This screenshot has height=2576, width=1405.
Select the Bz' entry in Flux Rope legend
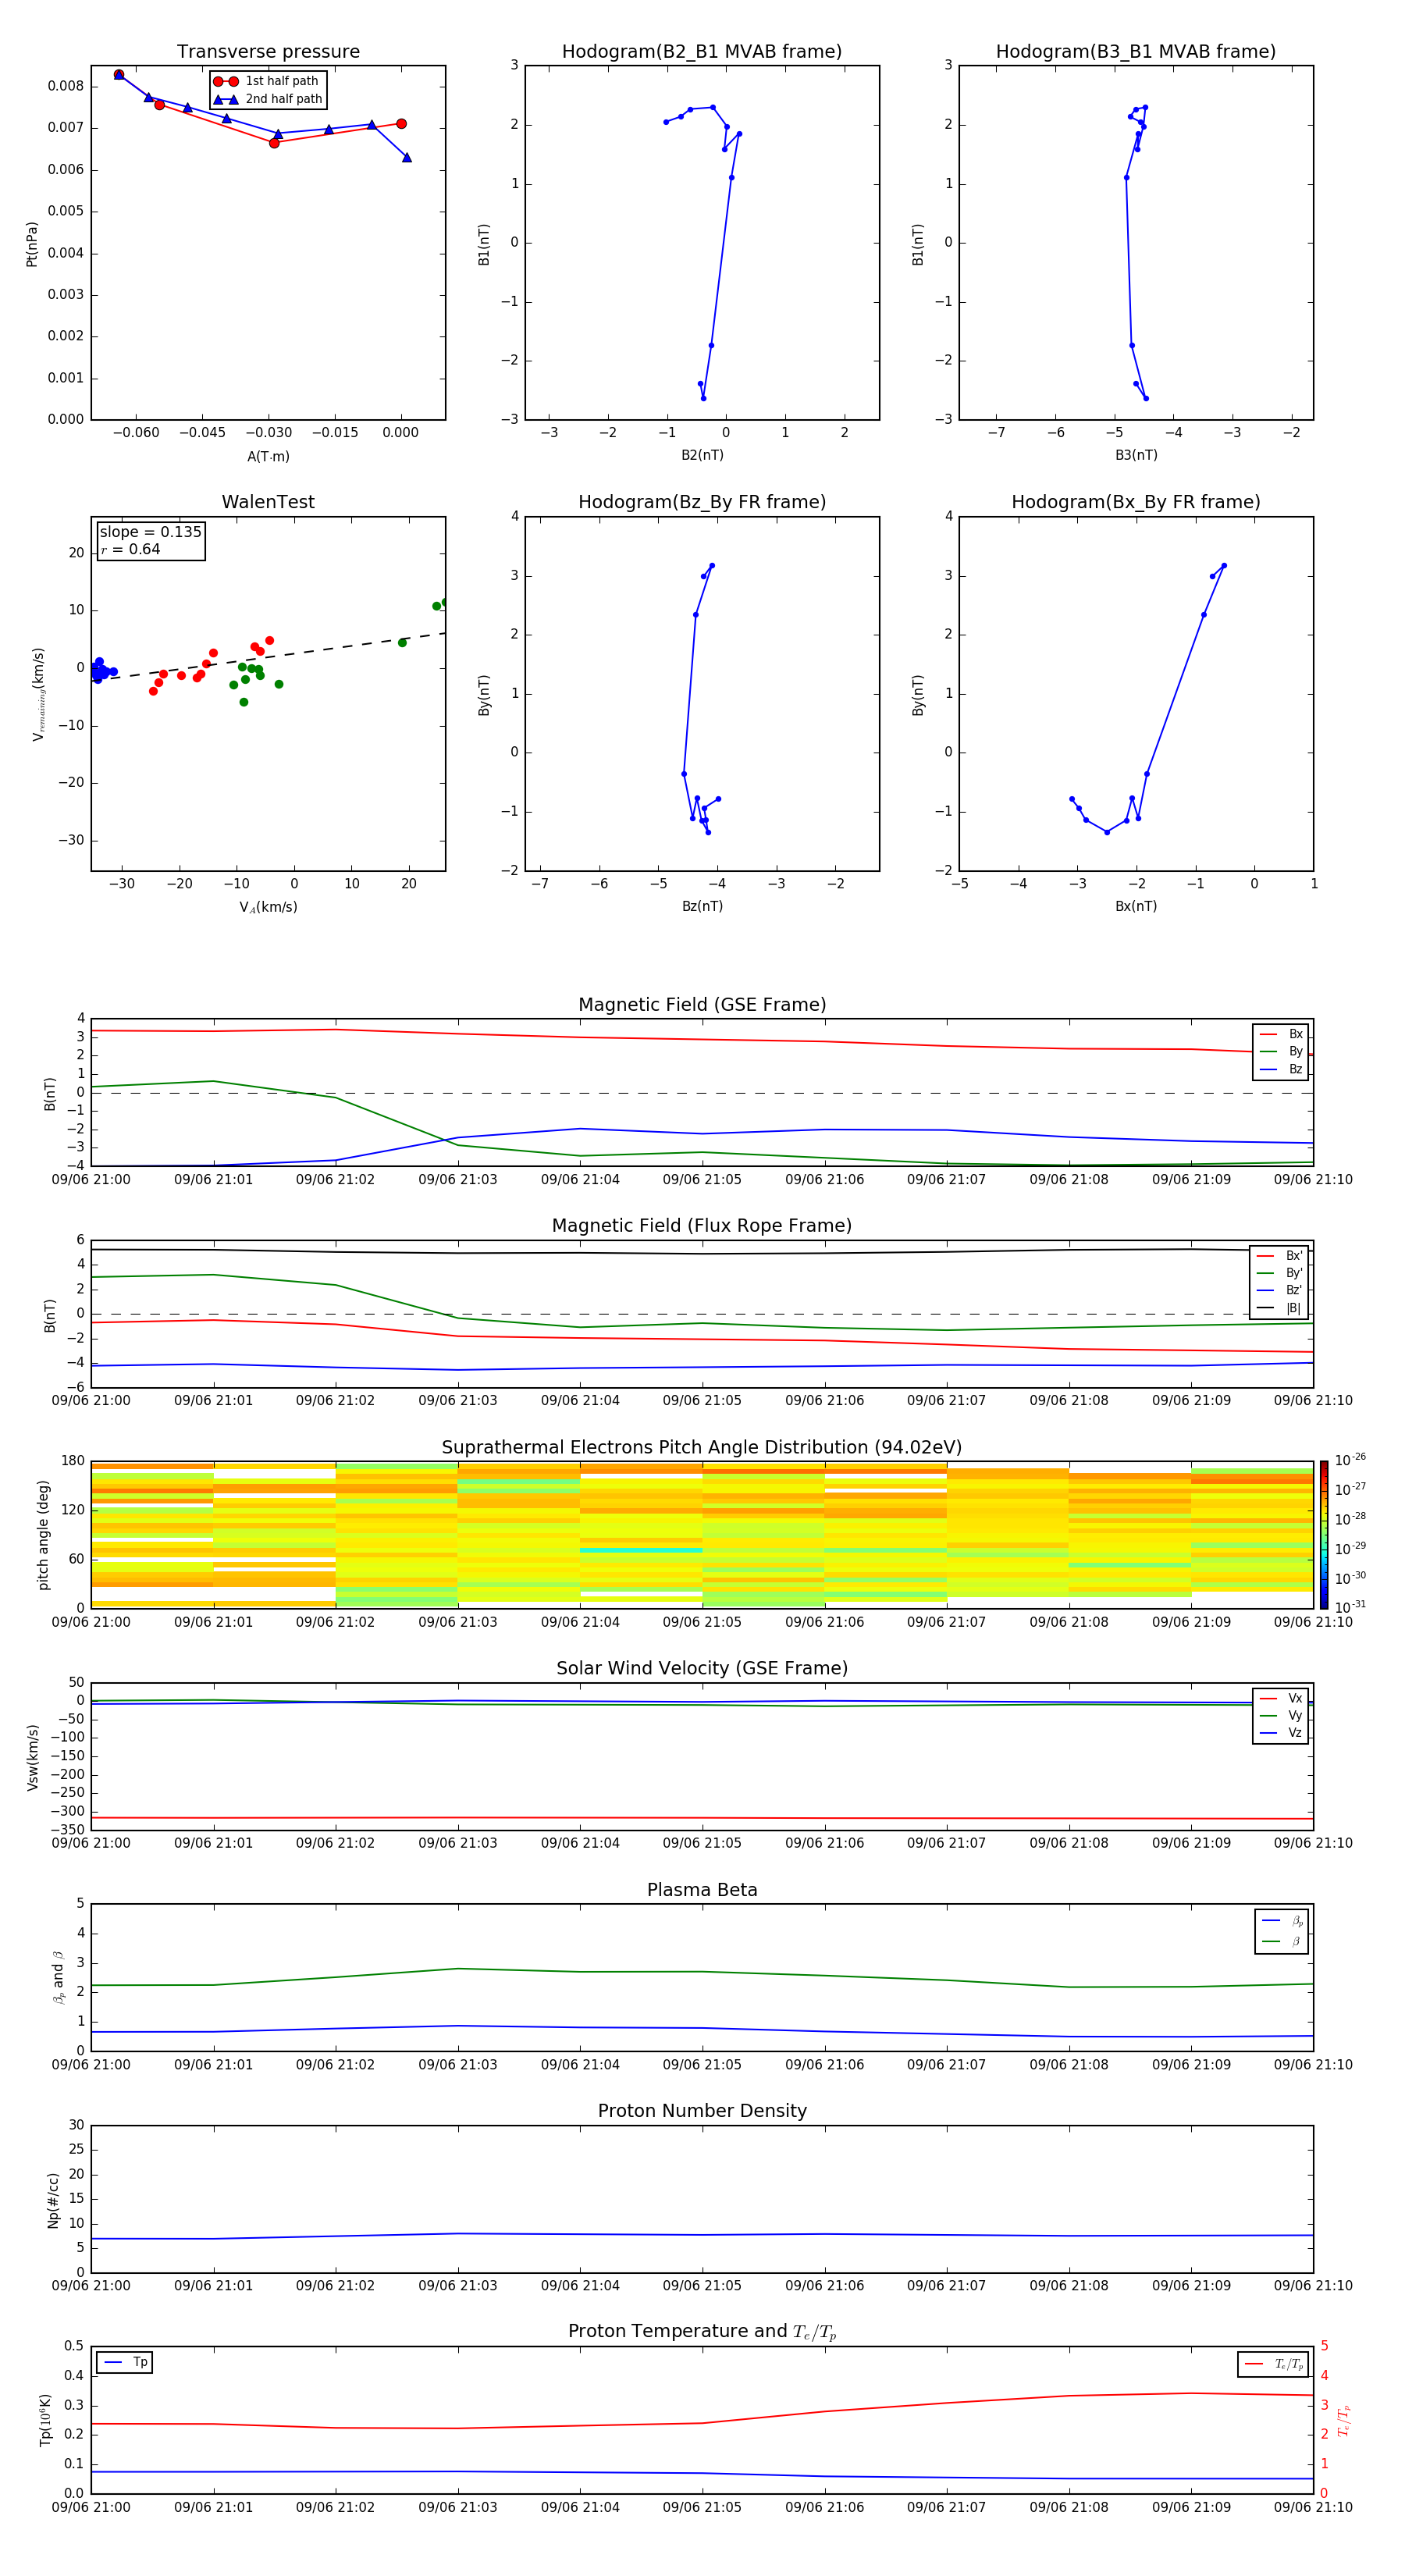[x=1280, y=1290]
